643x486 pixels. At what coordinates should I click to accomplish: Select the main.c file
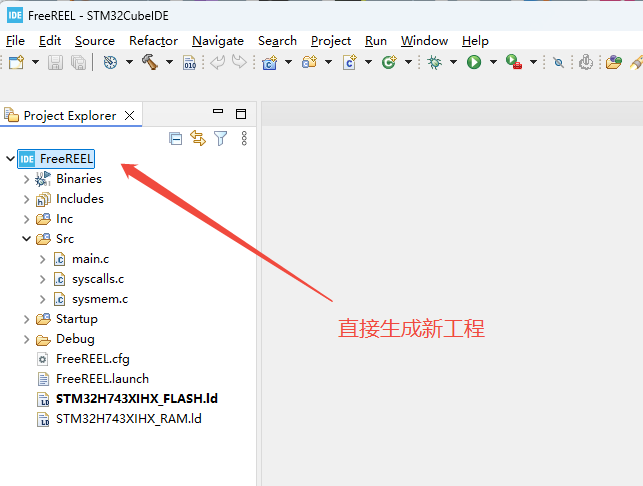[x=81, y=259]
